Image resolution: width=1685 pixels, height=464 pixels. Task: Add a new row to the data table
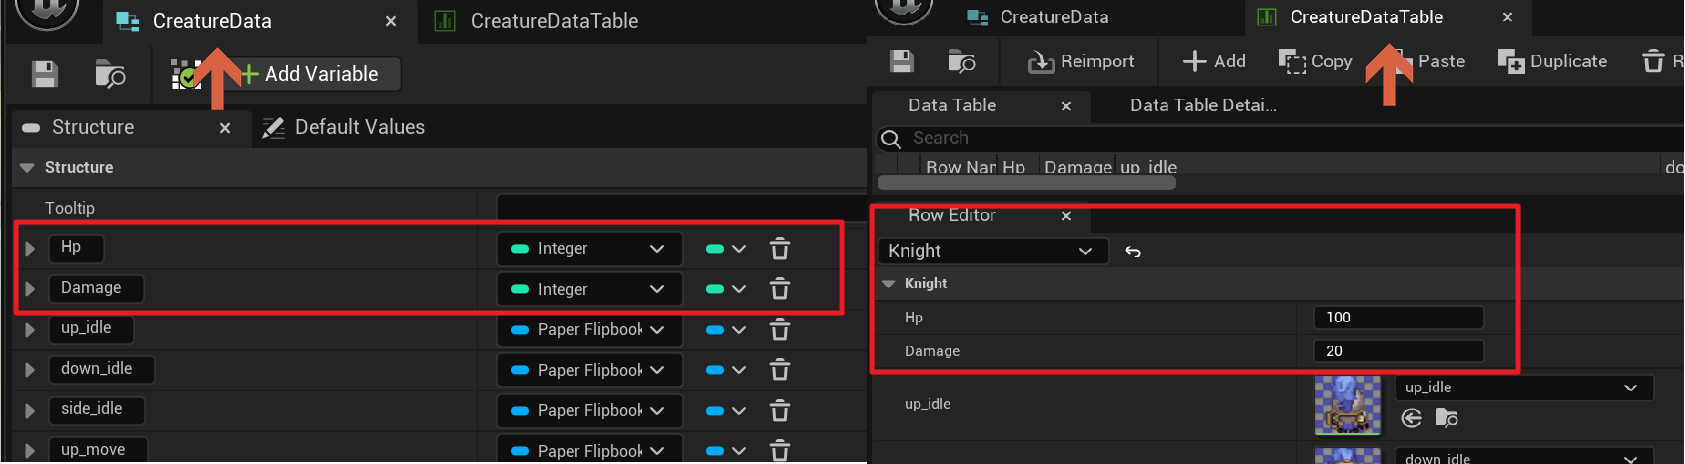[1214, 61]
